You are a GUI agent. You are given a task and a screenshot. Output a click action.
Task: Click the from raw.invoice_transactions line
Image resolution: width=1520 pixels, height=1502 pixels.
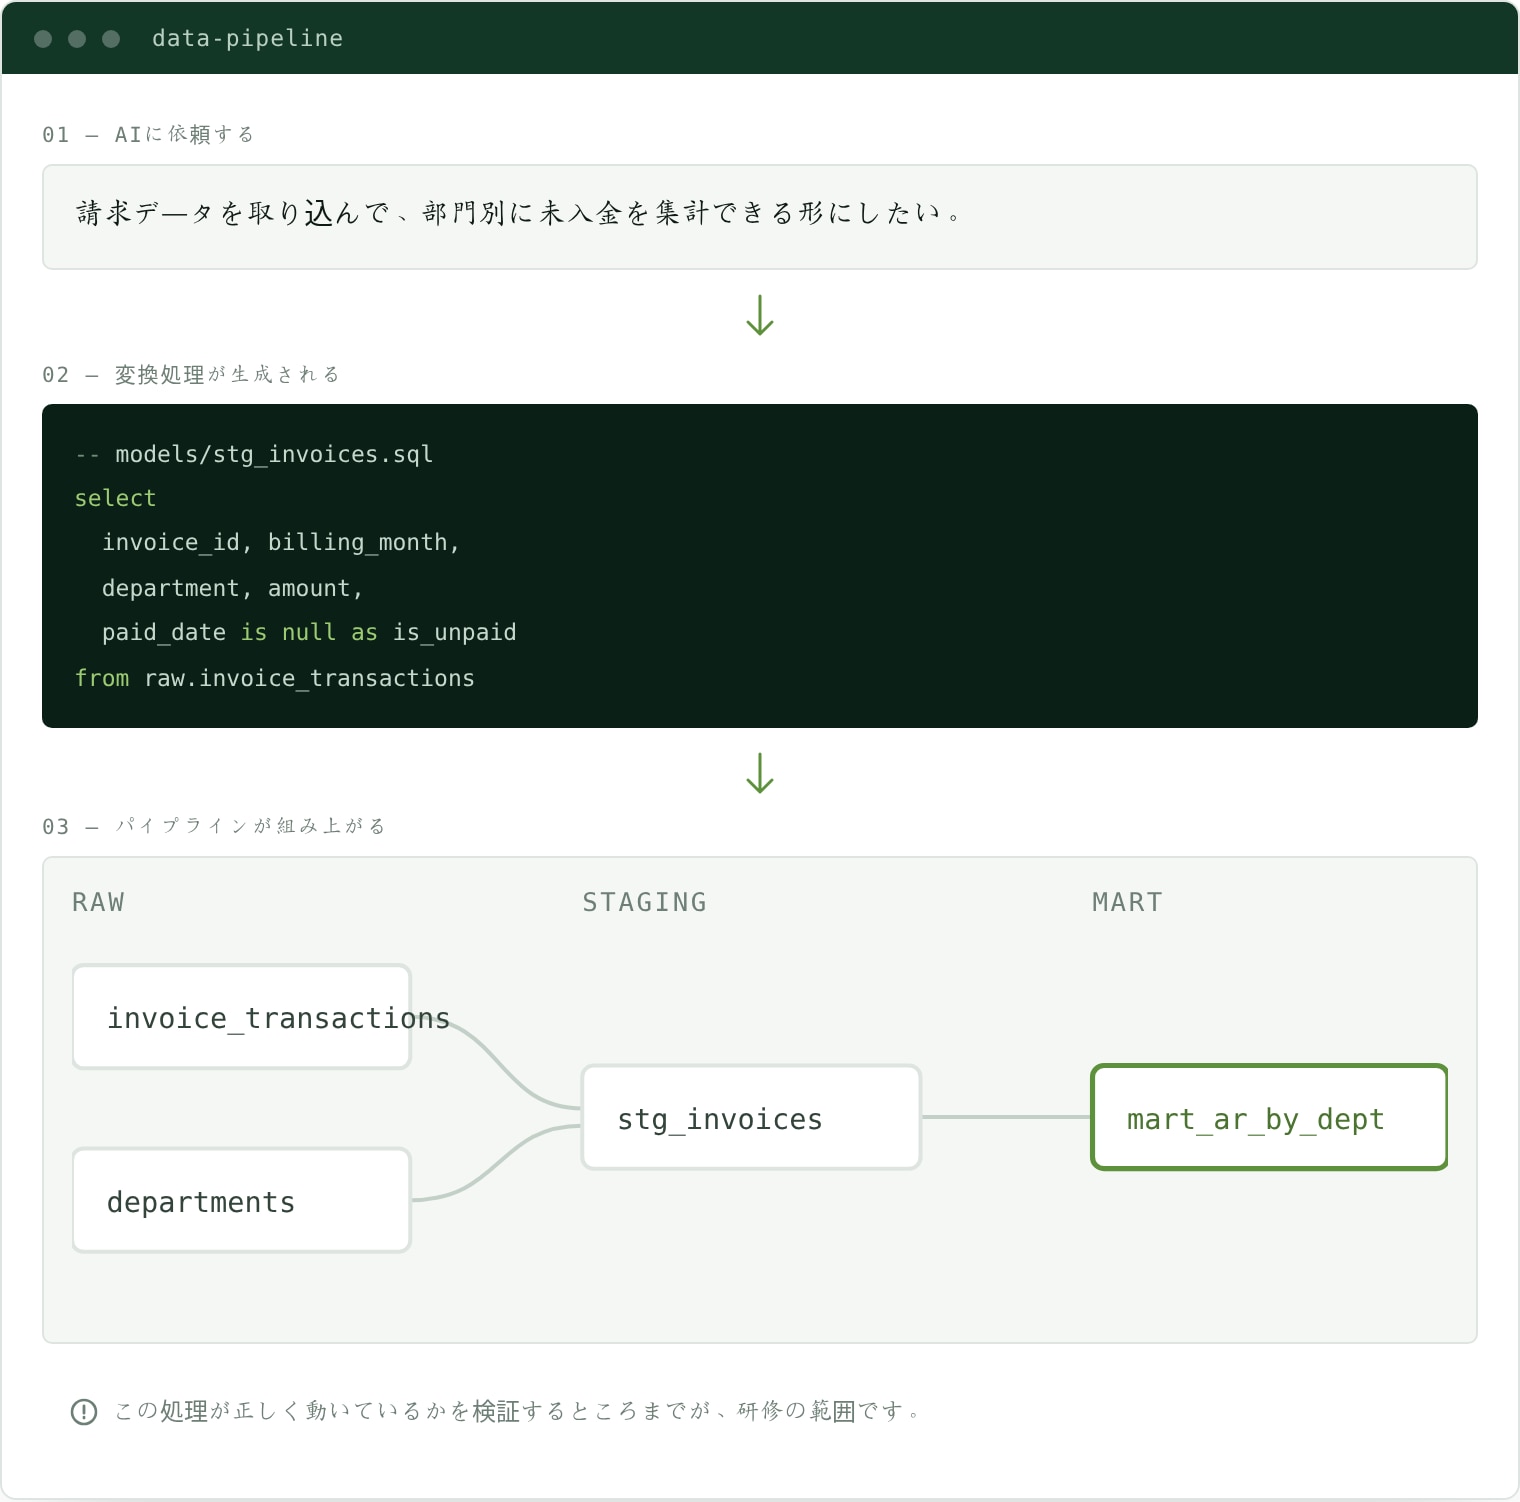[275, 678]
